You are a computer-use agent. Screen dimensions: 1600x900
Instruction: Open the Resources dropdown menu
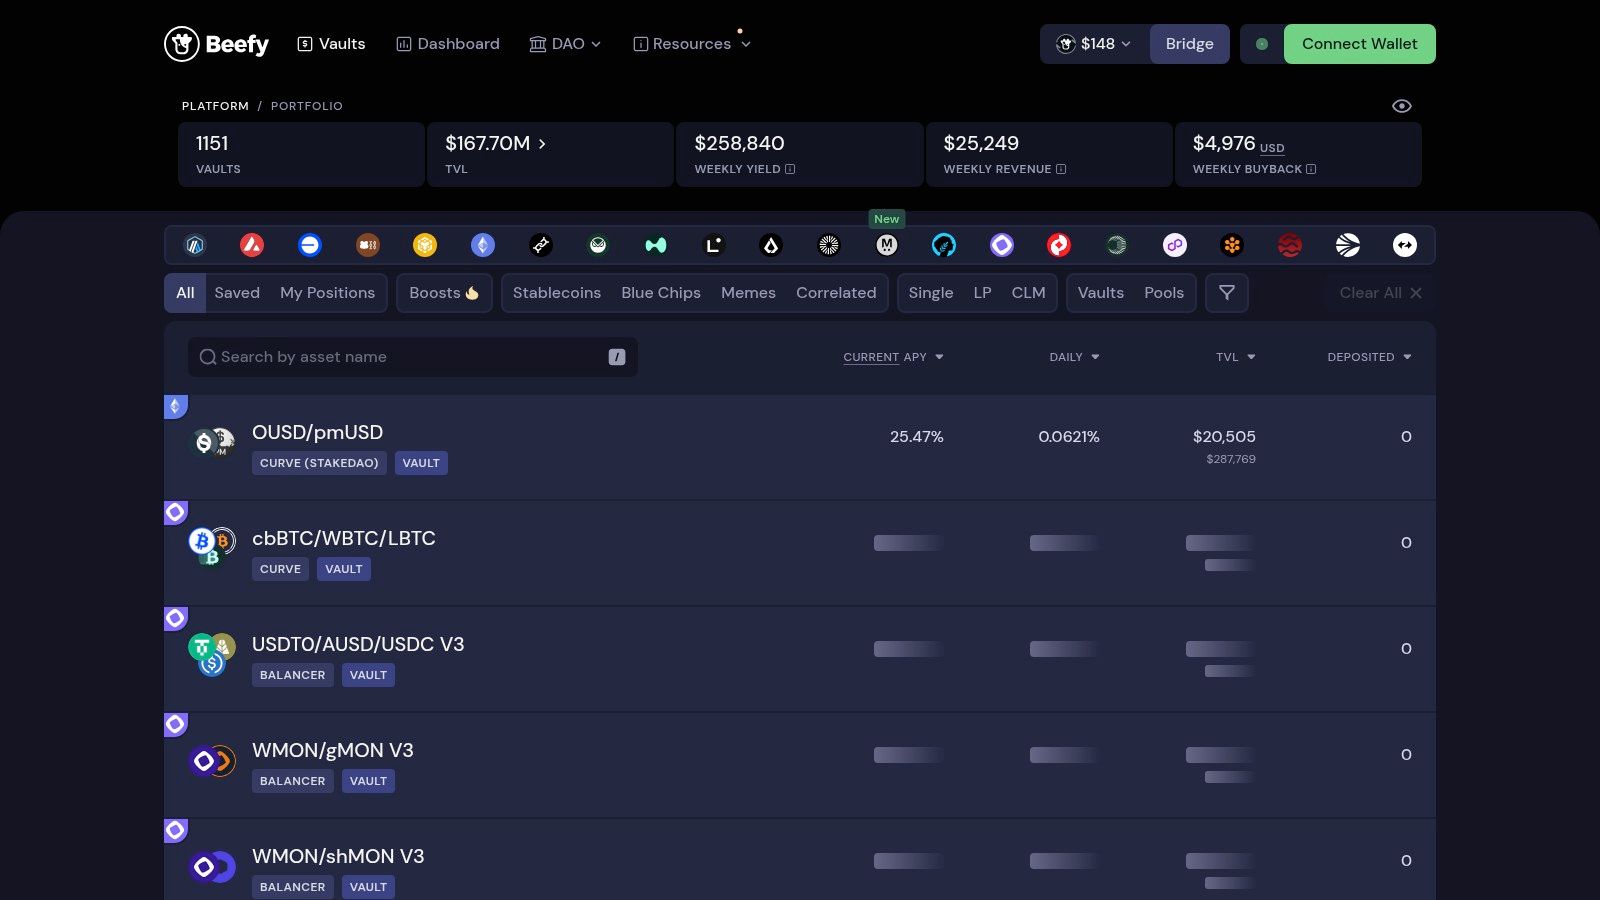(692, 44)
